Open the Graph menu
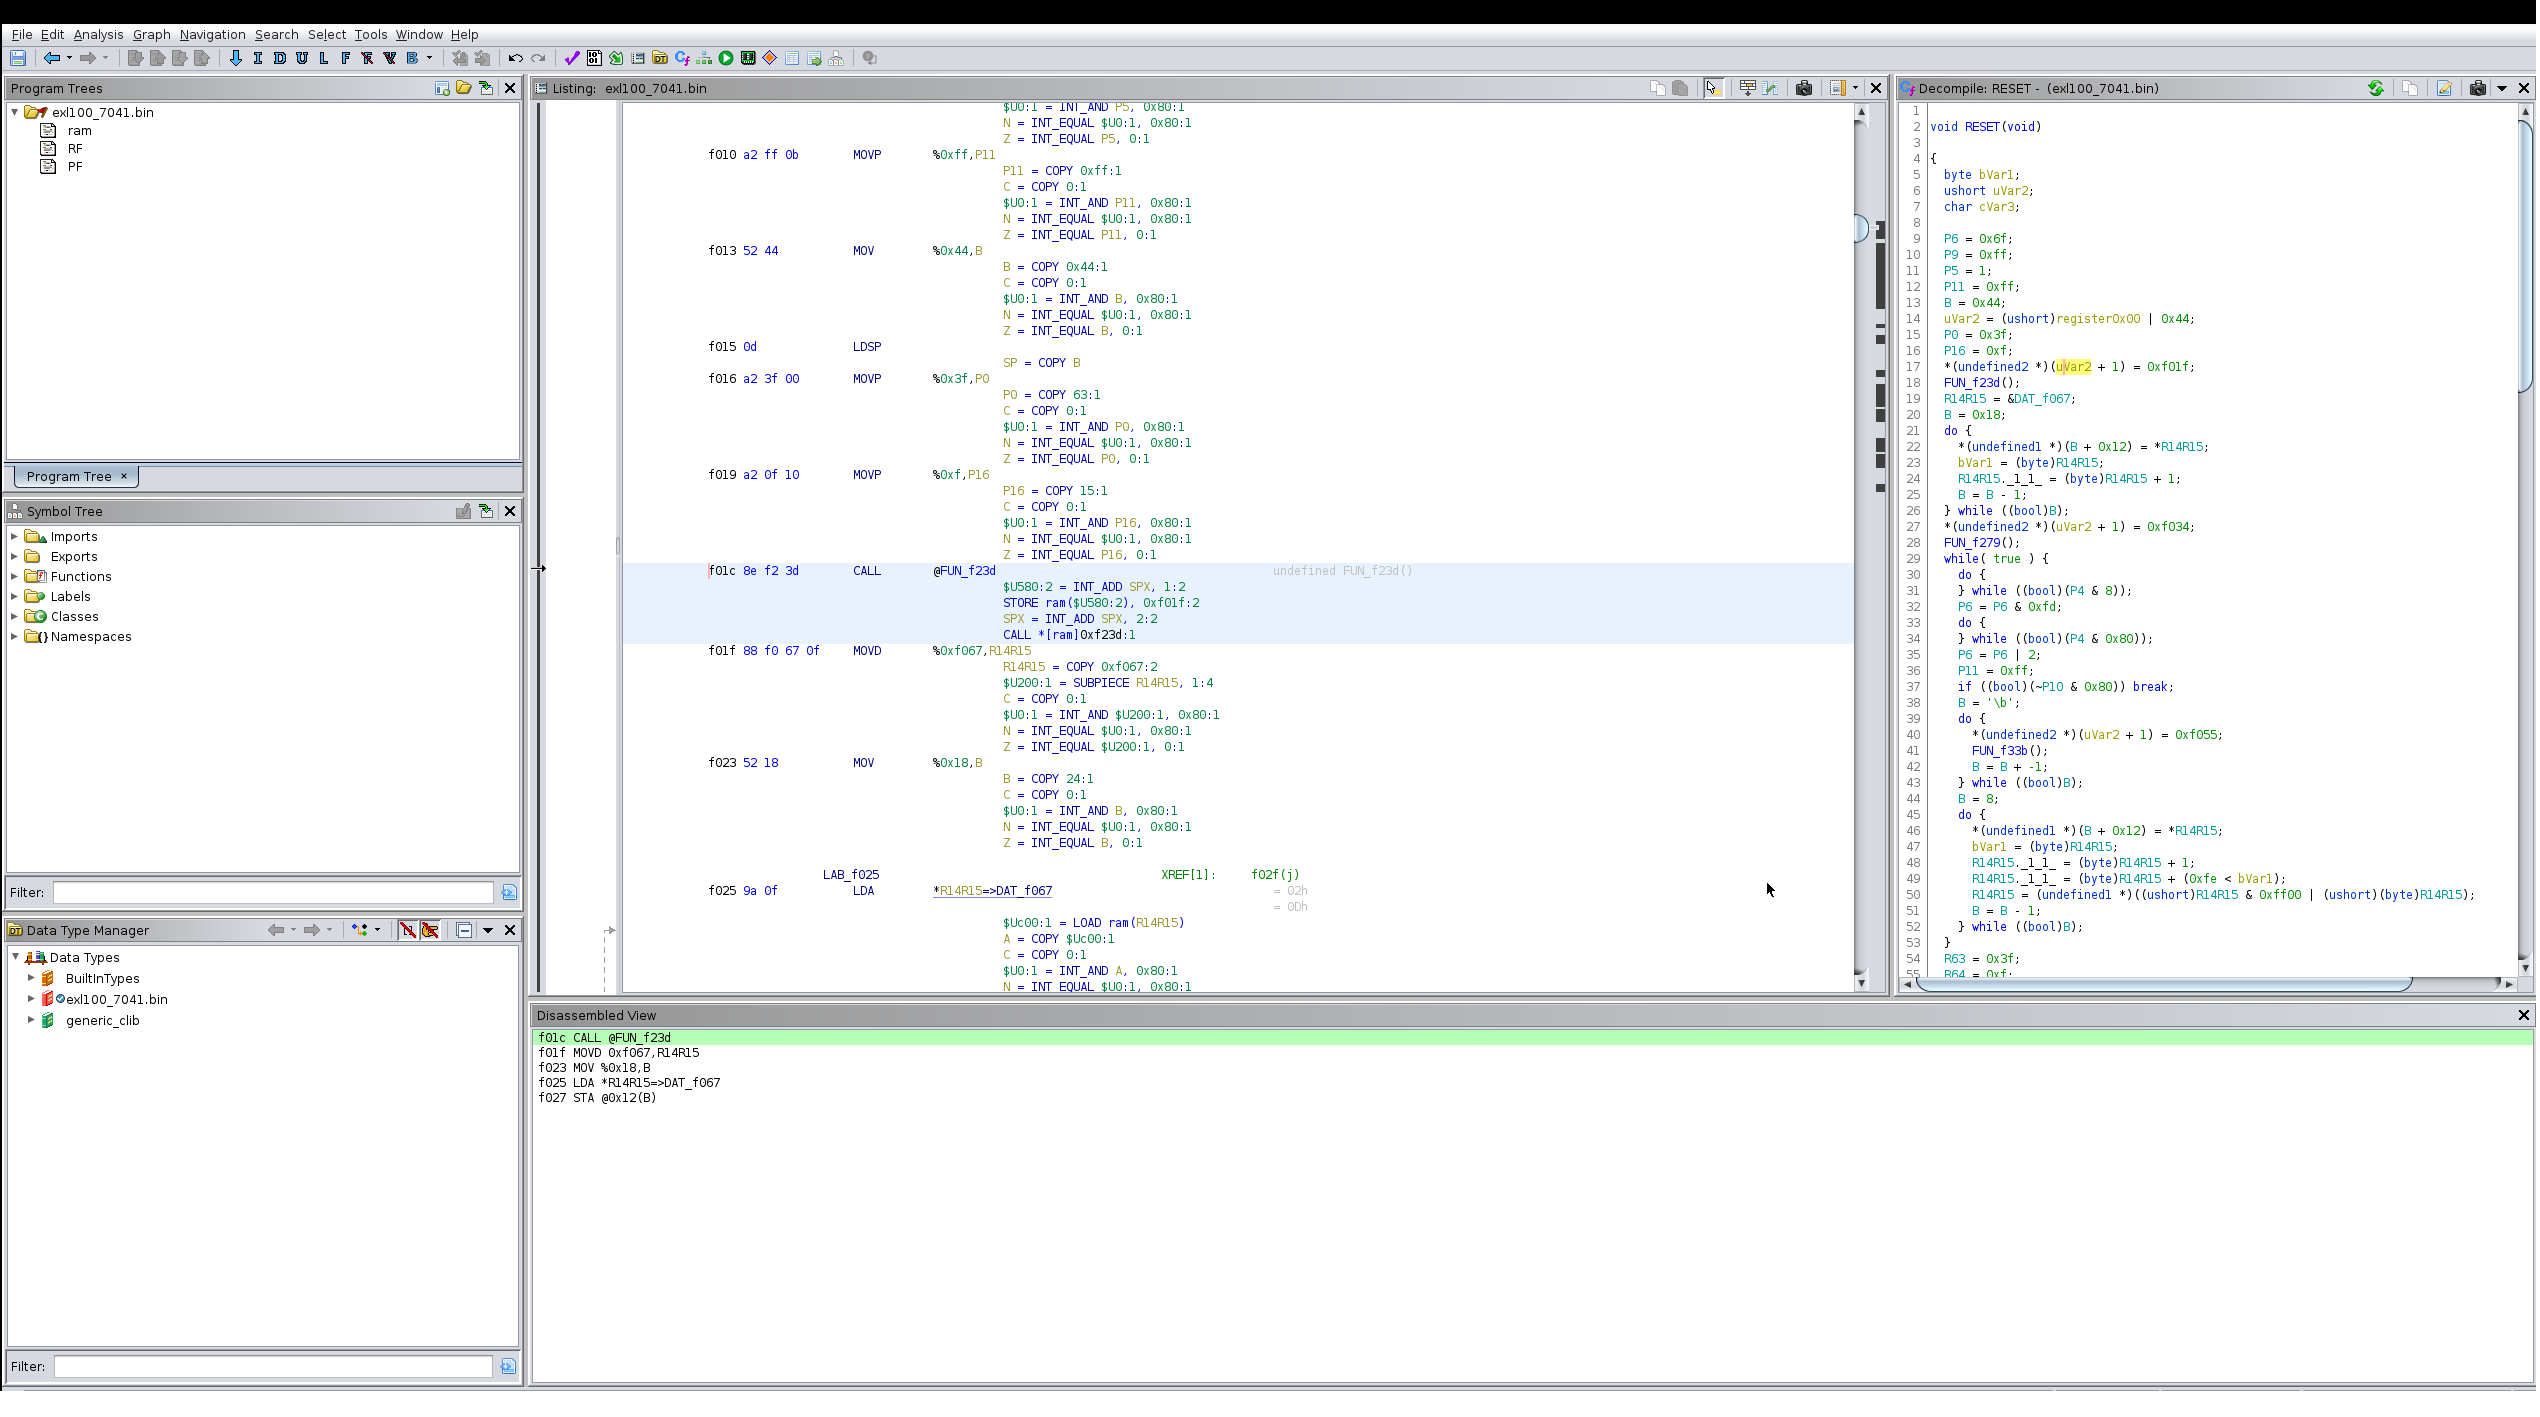Image resolution: width=2540 pixels, height=1417 pixels. [x=151, y=34]
